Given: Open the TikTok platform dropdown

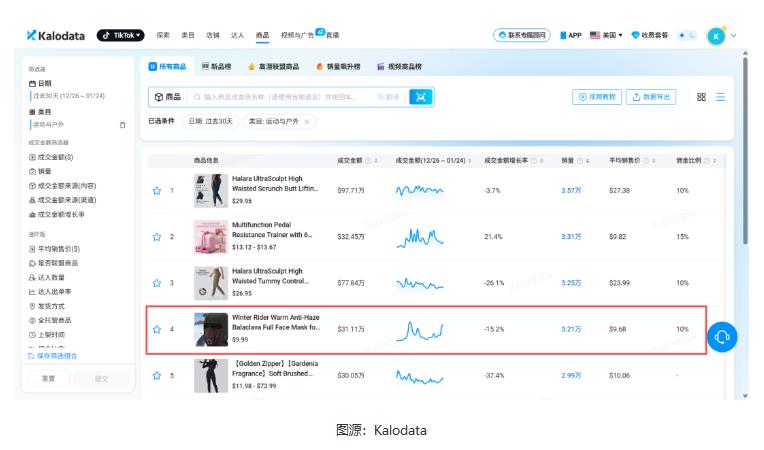Looking at the screenshot, I should 120,35.
